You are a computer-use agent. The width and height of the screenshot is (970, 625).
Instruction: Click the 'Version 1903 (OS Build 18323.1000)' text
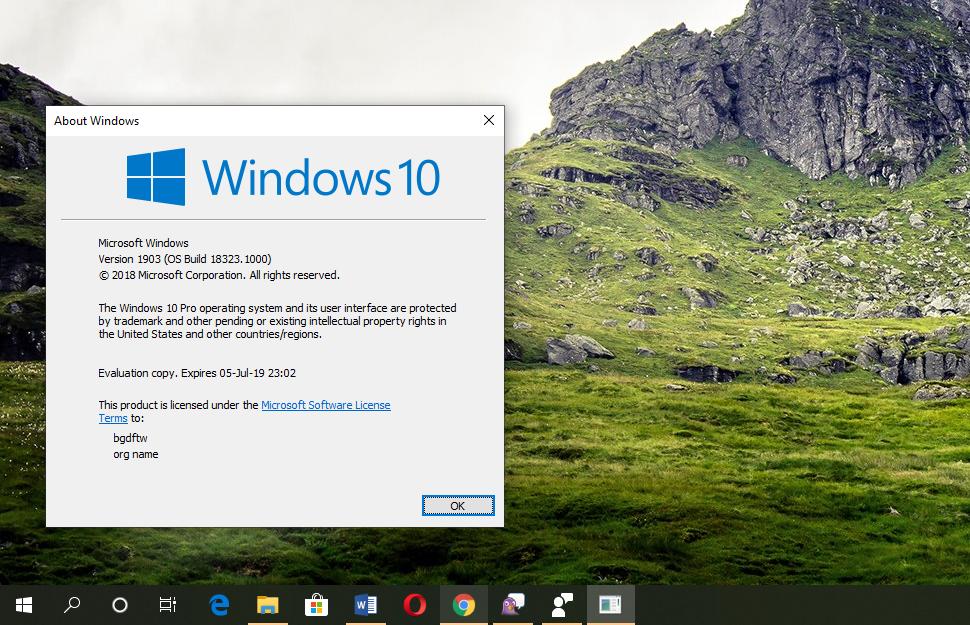(184, 259)
